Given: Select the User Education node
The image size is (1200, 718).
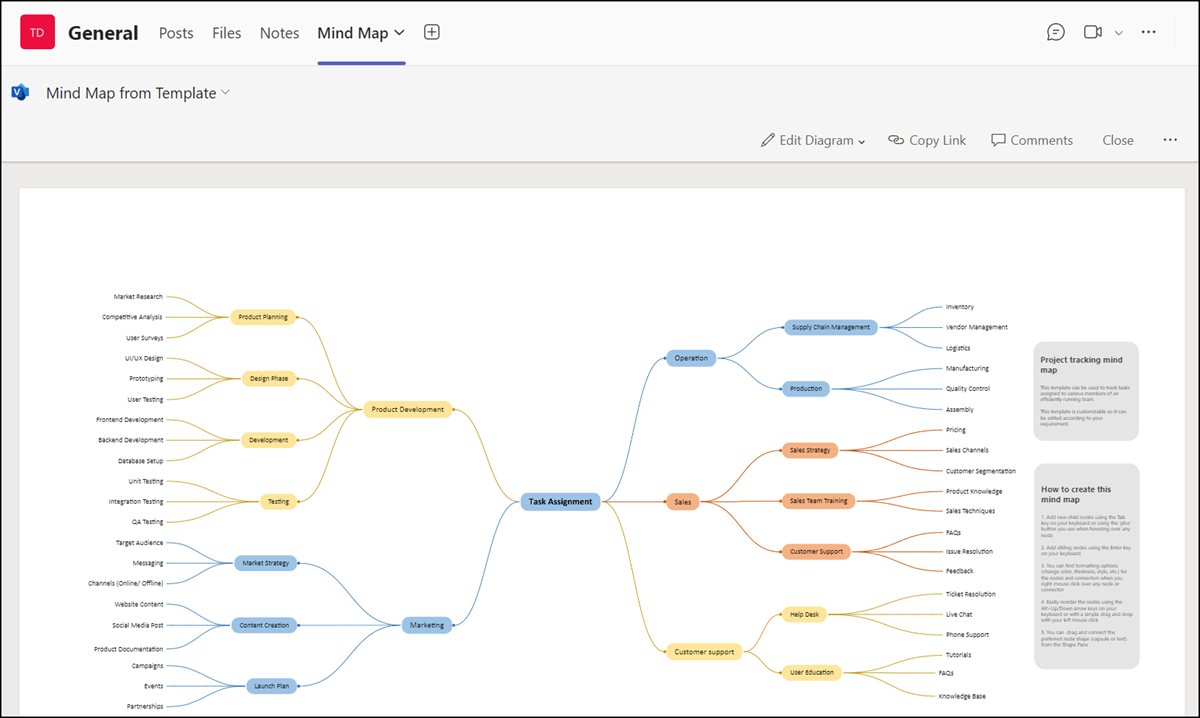Looking at the screenshot, I should coord(811,672).
